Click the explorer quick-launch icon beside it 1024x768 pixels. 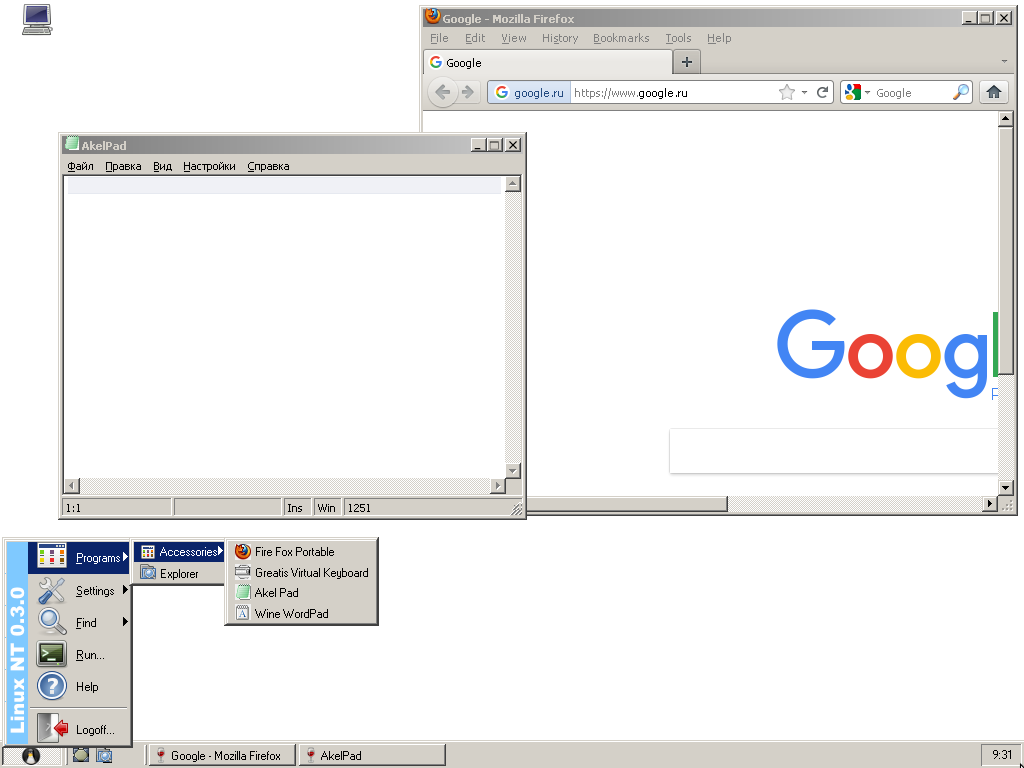[104, 755]
